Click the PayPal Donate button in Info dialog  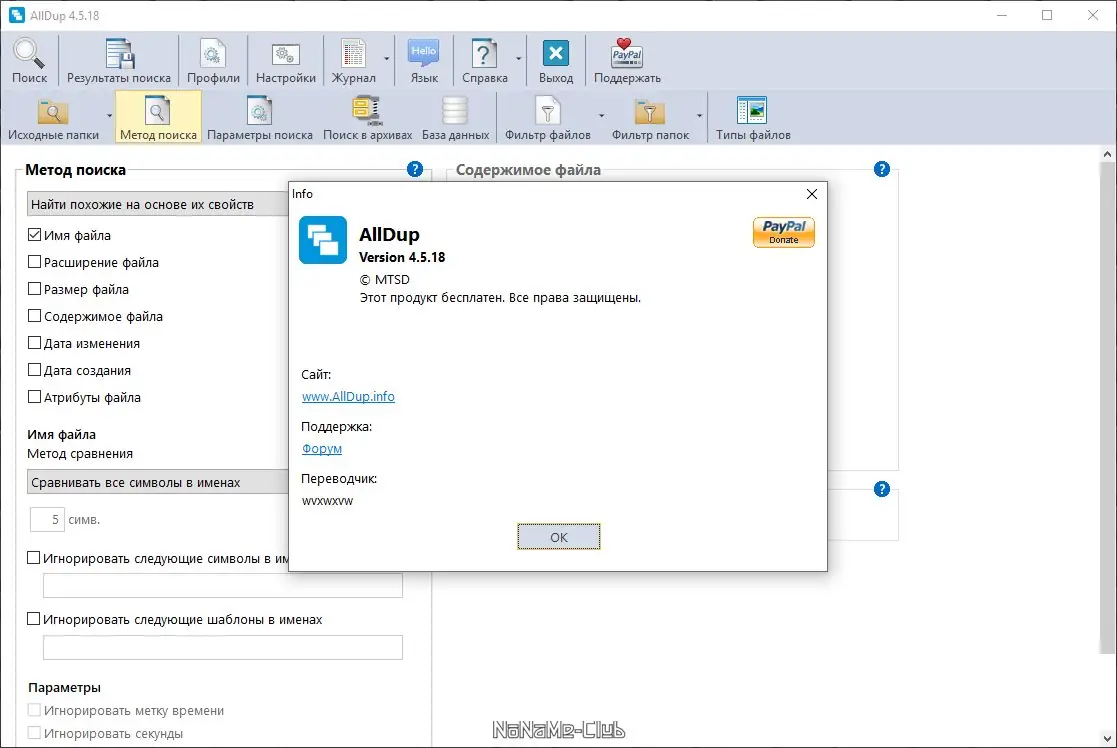[784, 232]
